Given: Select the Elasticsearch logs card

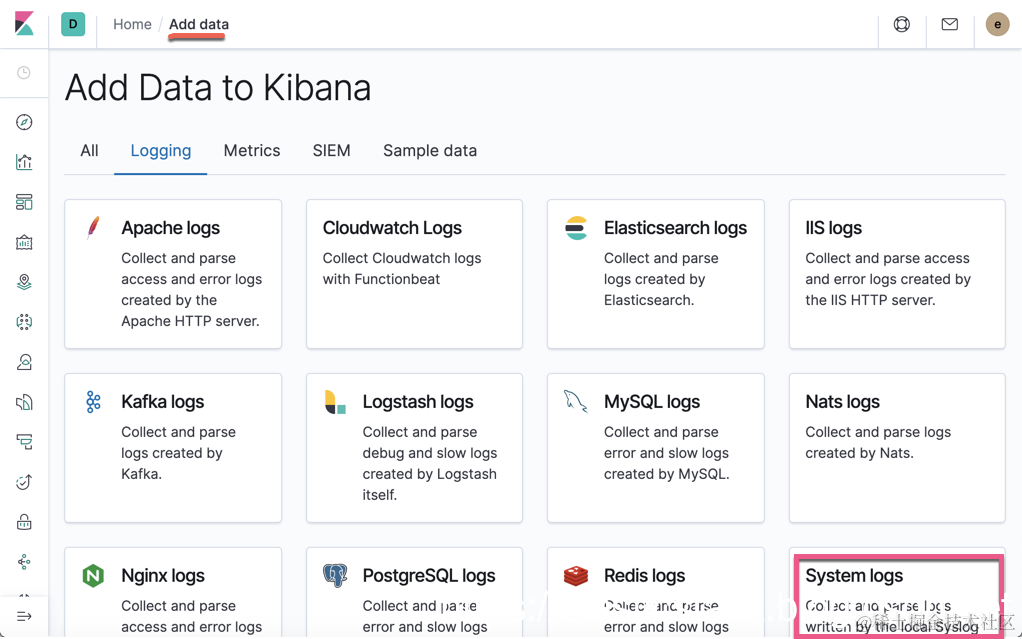Looking at the screenshot, I should (x=655, y=273).
